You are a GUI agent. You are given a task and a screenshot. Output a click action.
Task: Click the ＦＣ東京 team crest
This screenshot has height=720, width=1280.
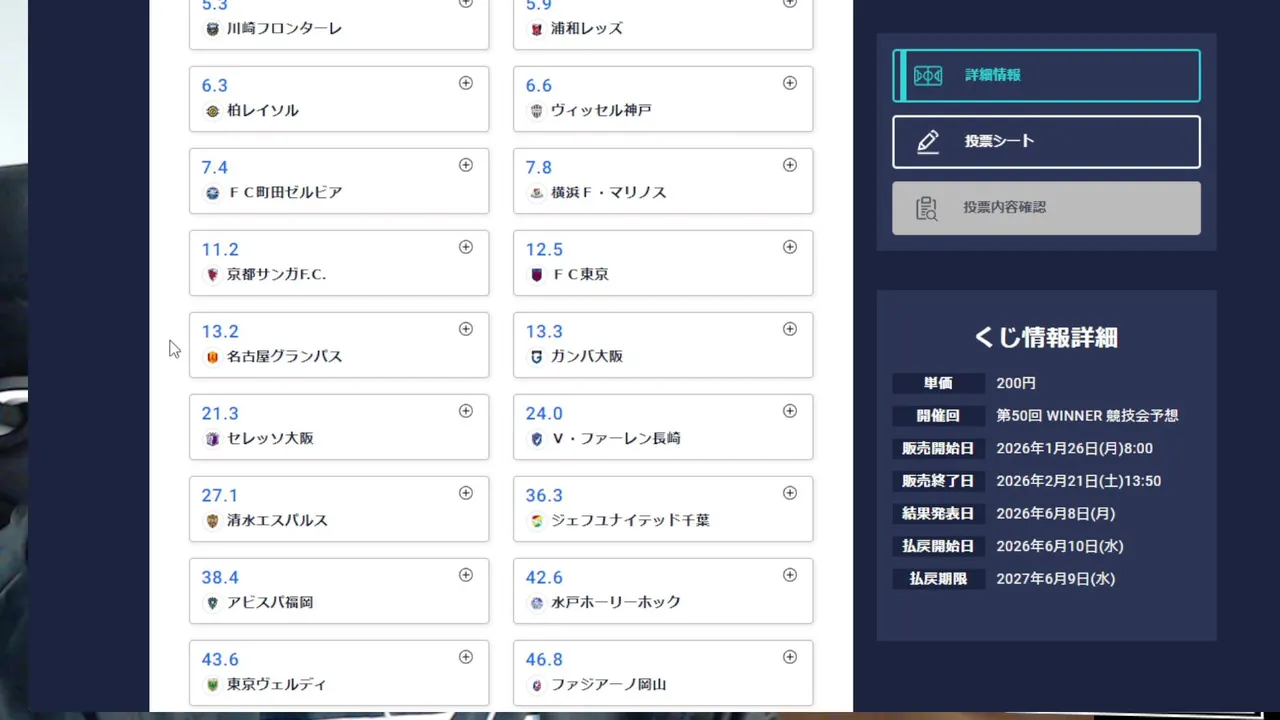pyautogui.click(x=537, y=275)
